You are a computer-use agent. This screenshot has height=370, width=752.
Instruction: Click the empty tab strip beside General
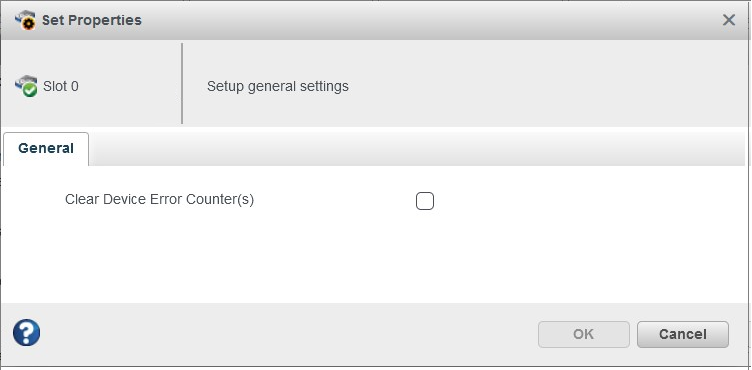417,149
